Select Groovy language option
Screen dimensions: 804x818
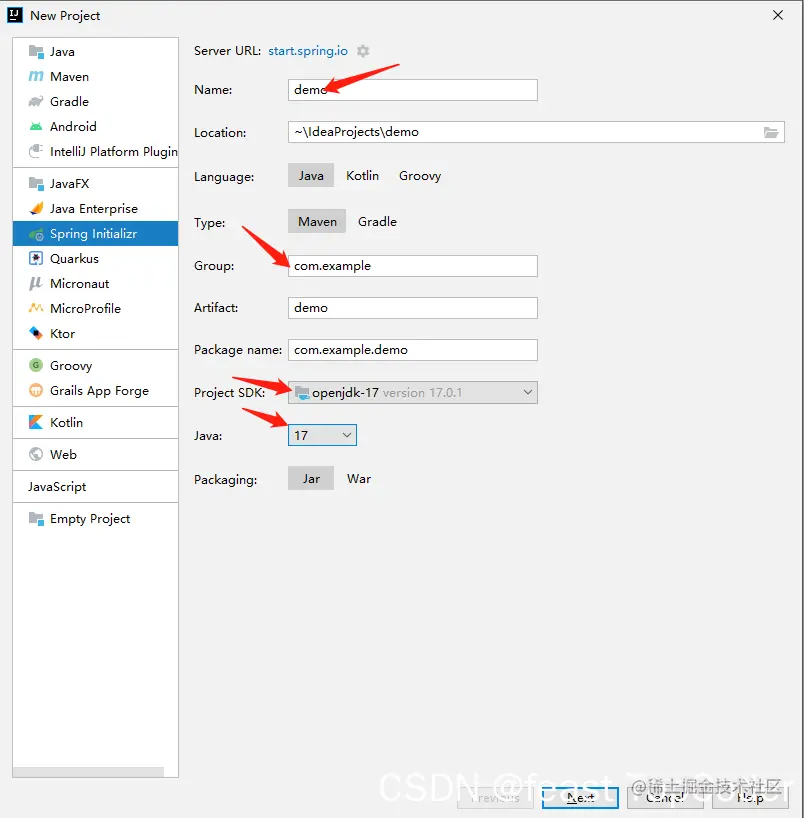click(x=420, y=175)
